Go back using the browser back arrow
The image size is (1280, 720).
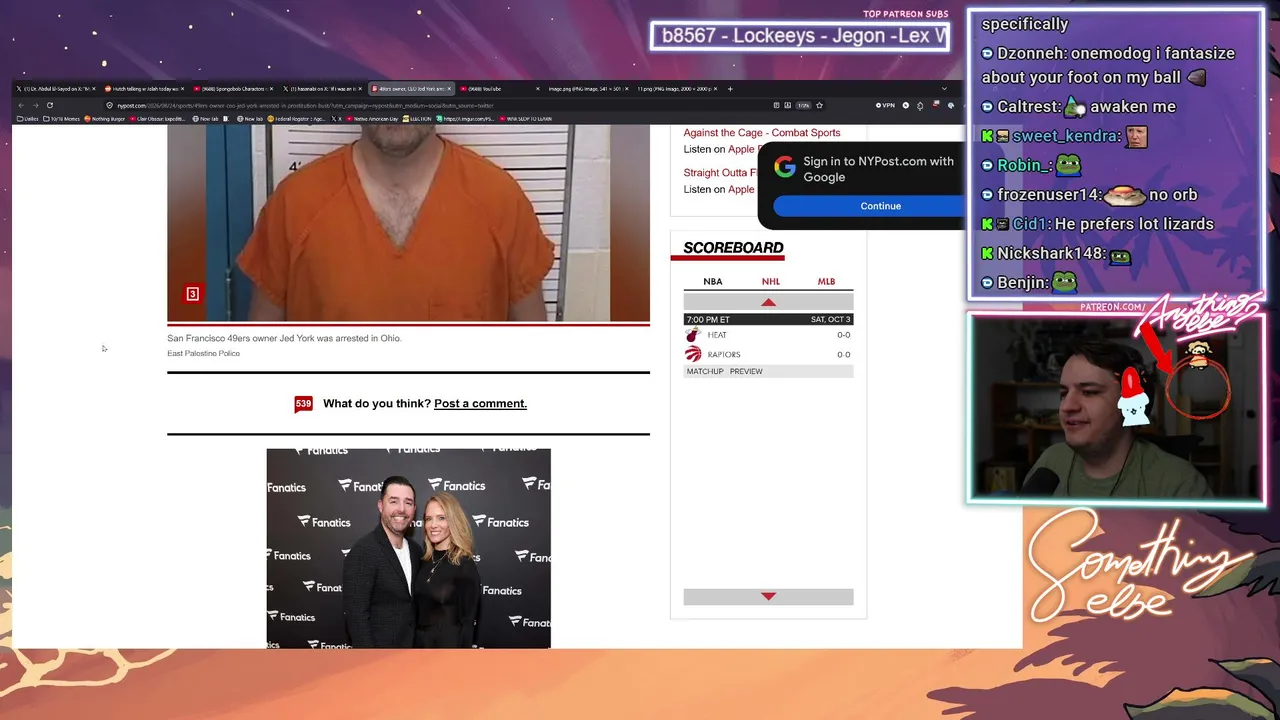tap(21, 105)
